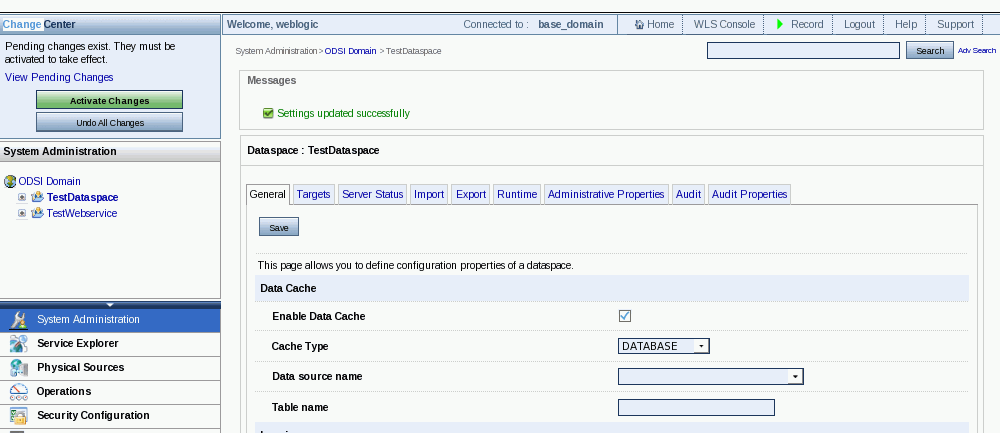Click the Home icon in top bar
This screenshot has width=1000, height=433.
[639, 25]
